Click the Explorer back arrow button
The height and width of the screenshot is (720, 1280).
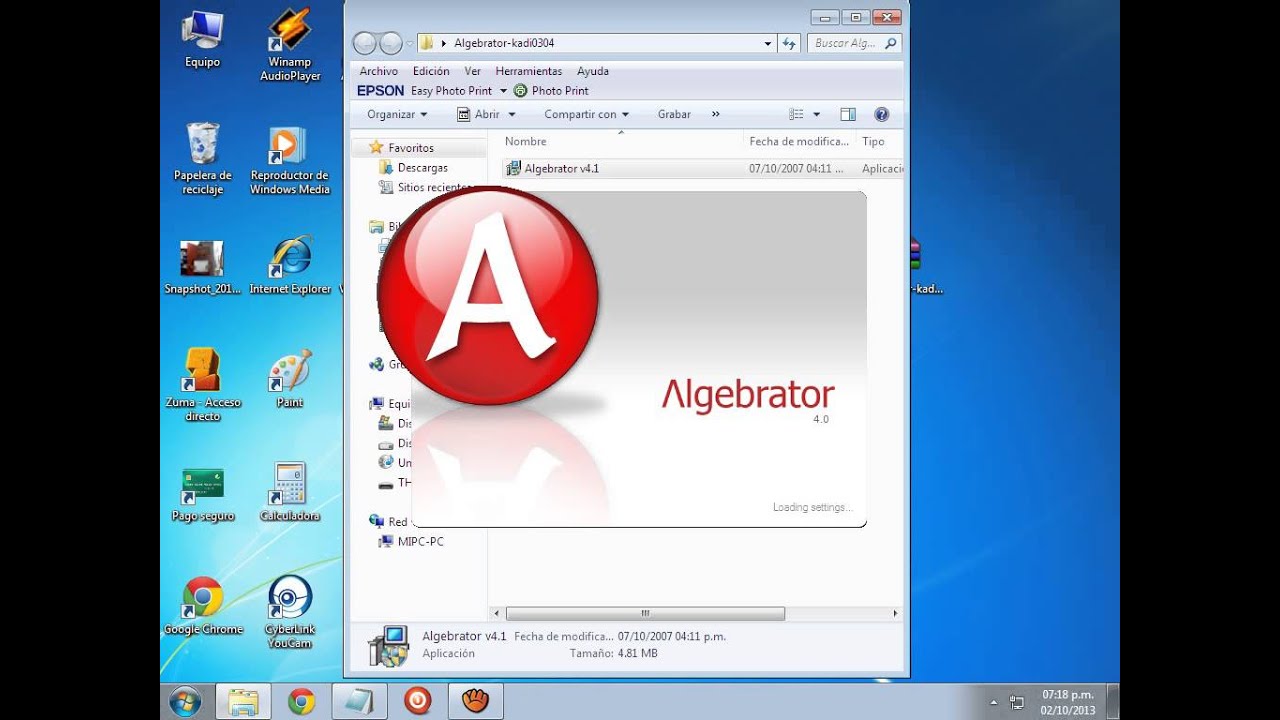365,43
